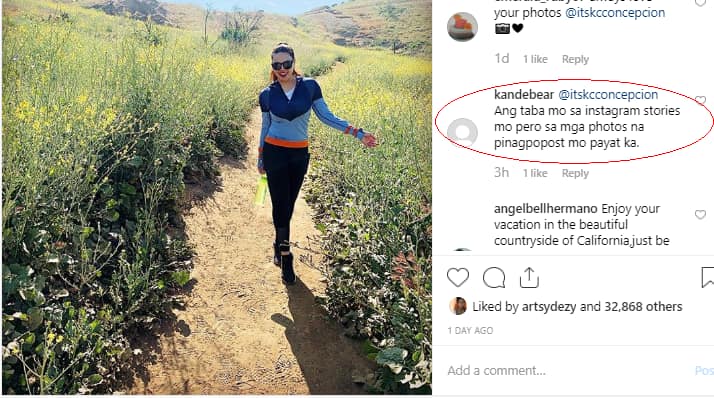Open the comment speech-bubble icon
This screenshot has width=714, height=398.
[494, 278]
